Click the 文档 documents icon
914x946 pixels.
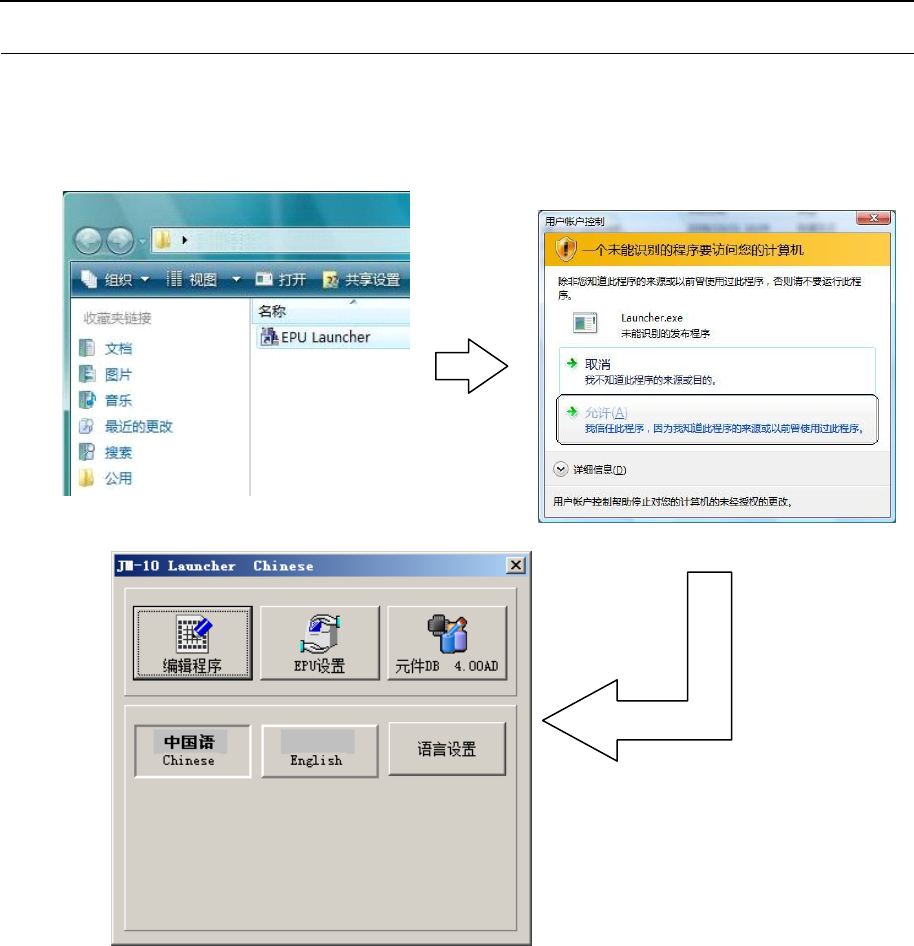coord(87,348)
